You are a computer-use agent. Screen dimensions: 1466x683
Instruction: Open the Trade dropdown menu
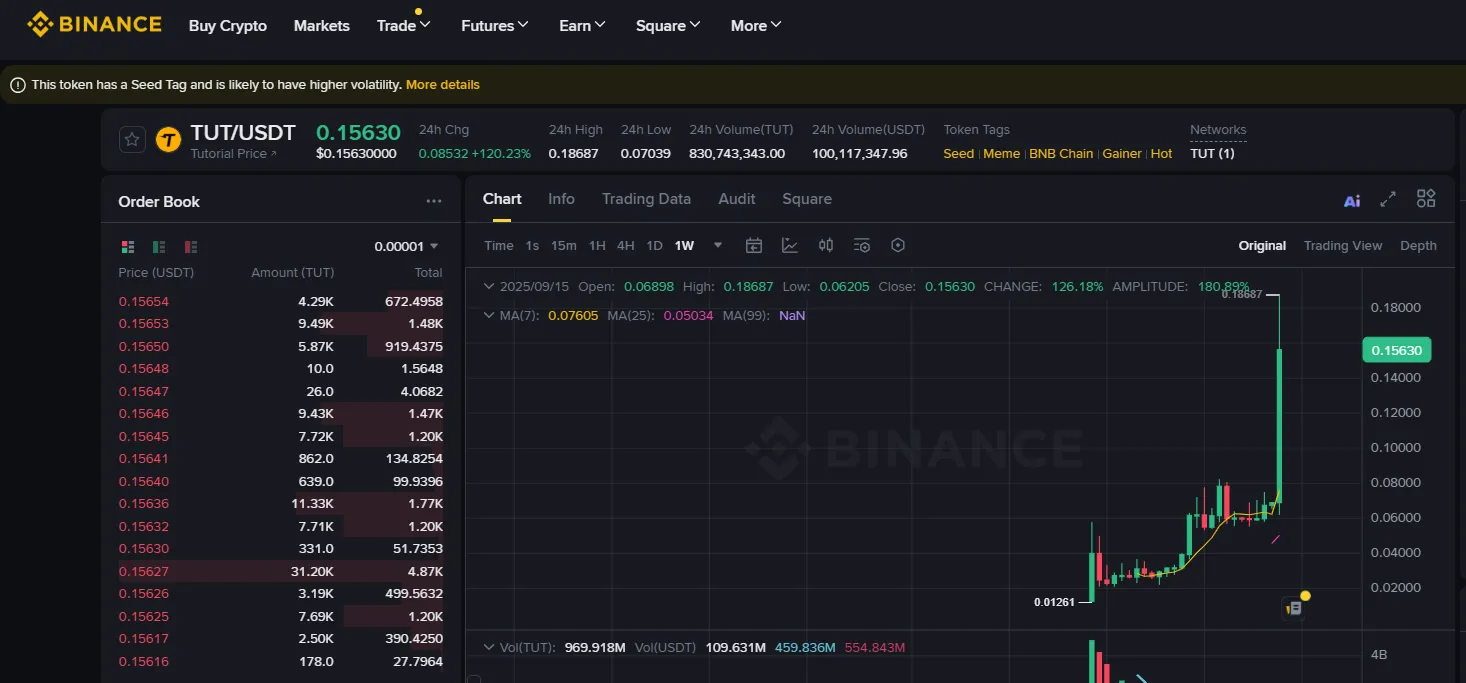click(x=403, y=25)
